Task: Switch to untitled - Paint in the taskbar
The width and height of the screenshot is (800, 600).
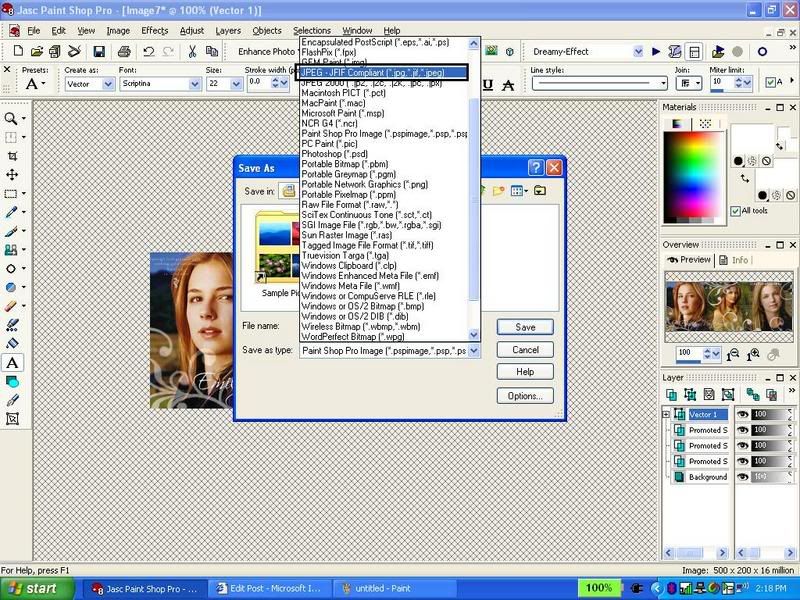Action: tap(395, 589)
